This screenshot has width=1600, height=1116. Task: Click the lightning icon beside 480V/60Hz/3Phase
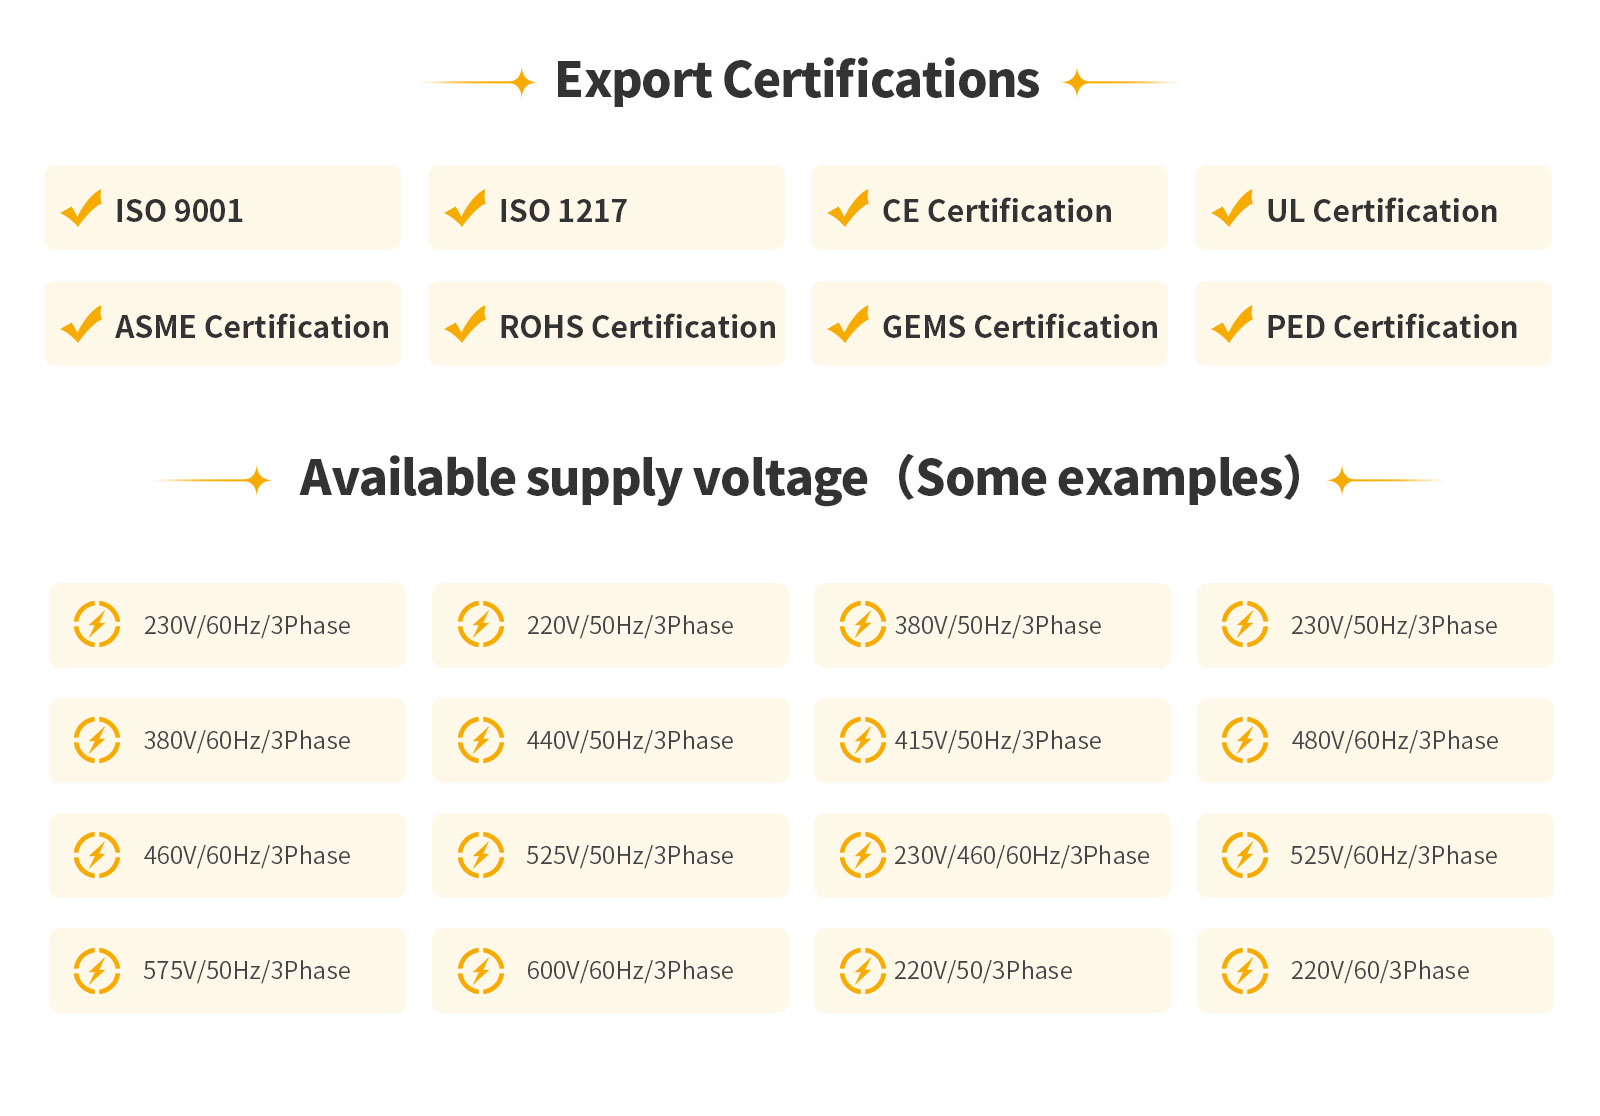1245,740
